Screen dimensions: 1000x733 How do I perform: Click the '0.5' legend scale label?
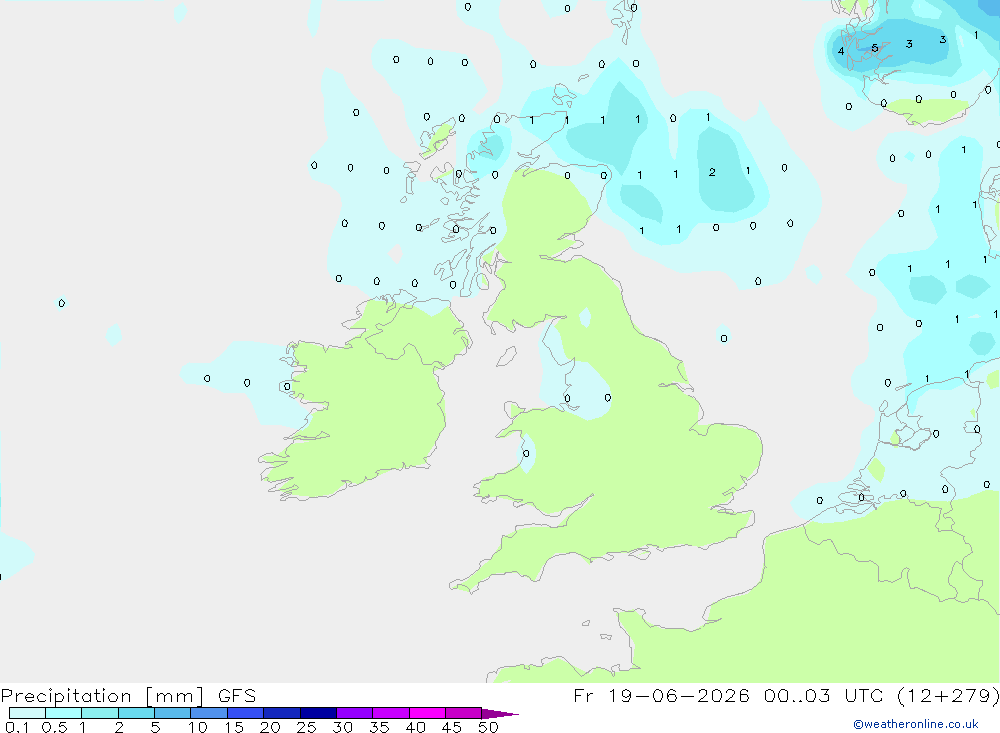point(54,727)
